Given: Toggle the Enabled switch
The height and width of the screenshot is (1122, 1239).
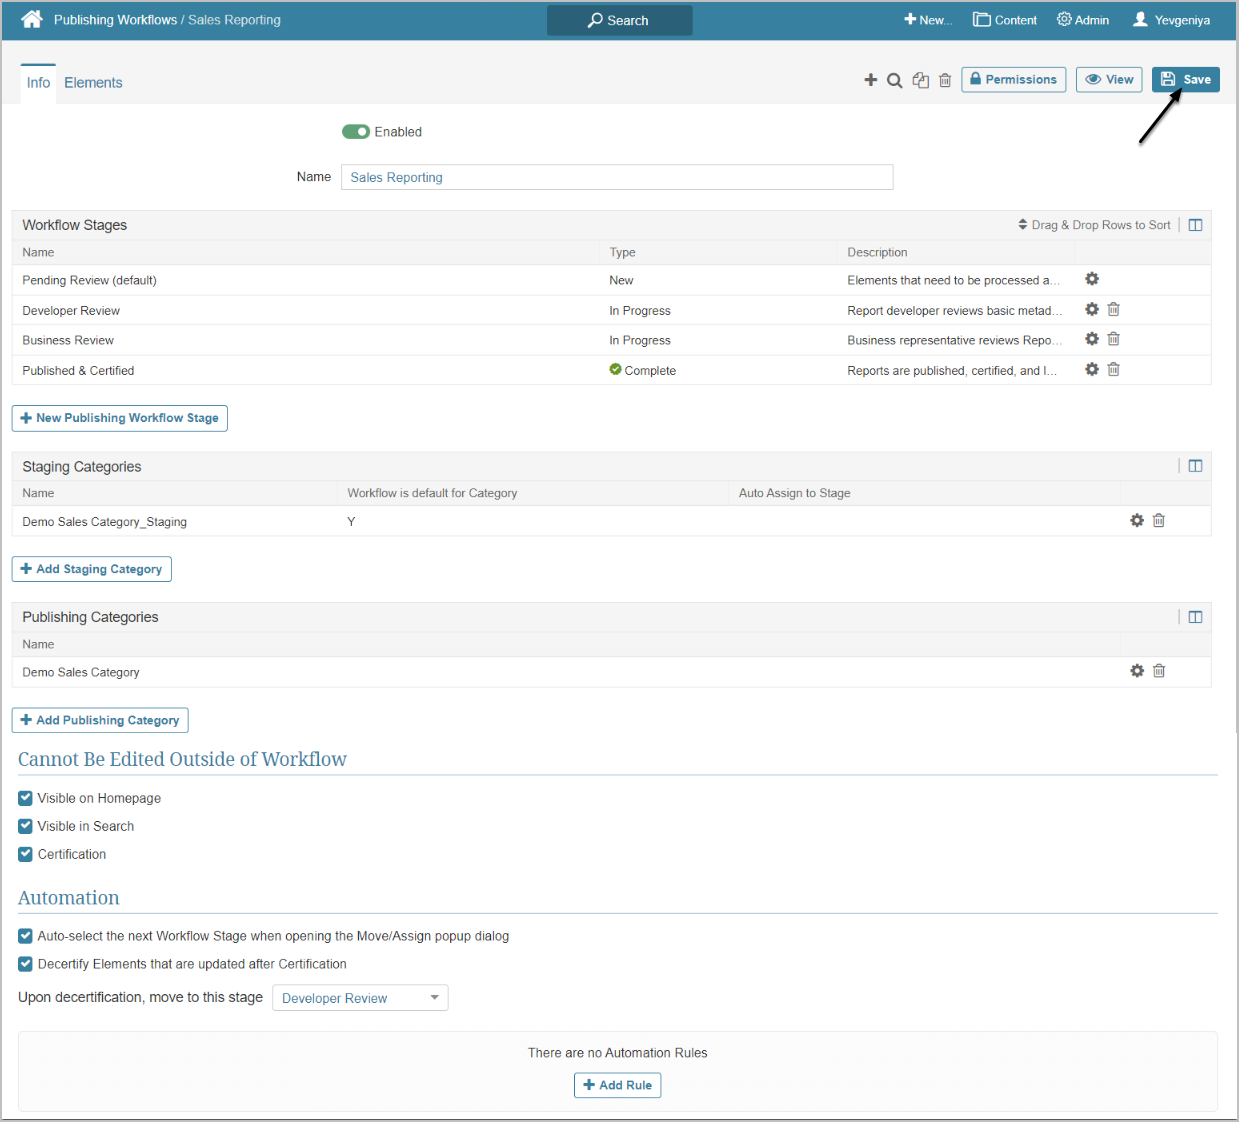Looking at the screenshot, I should coord(356,132).
